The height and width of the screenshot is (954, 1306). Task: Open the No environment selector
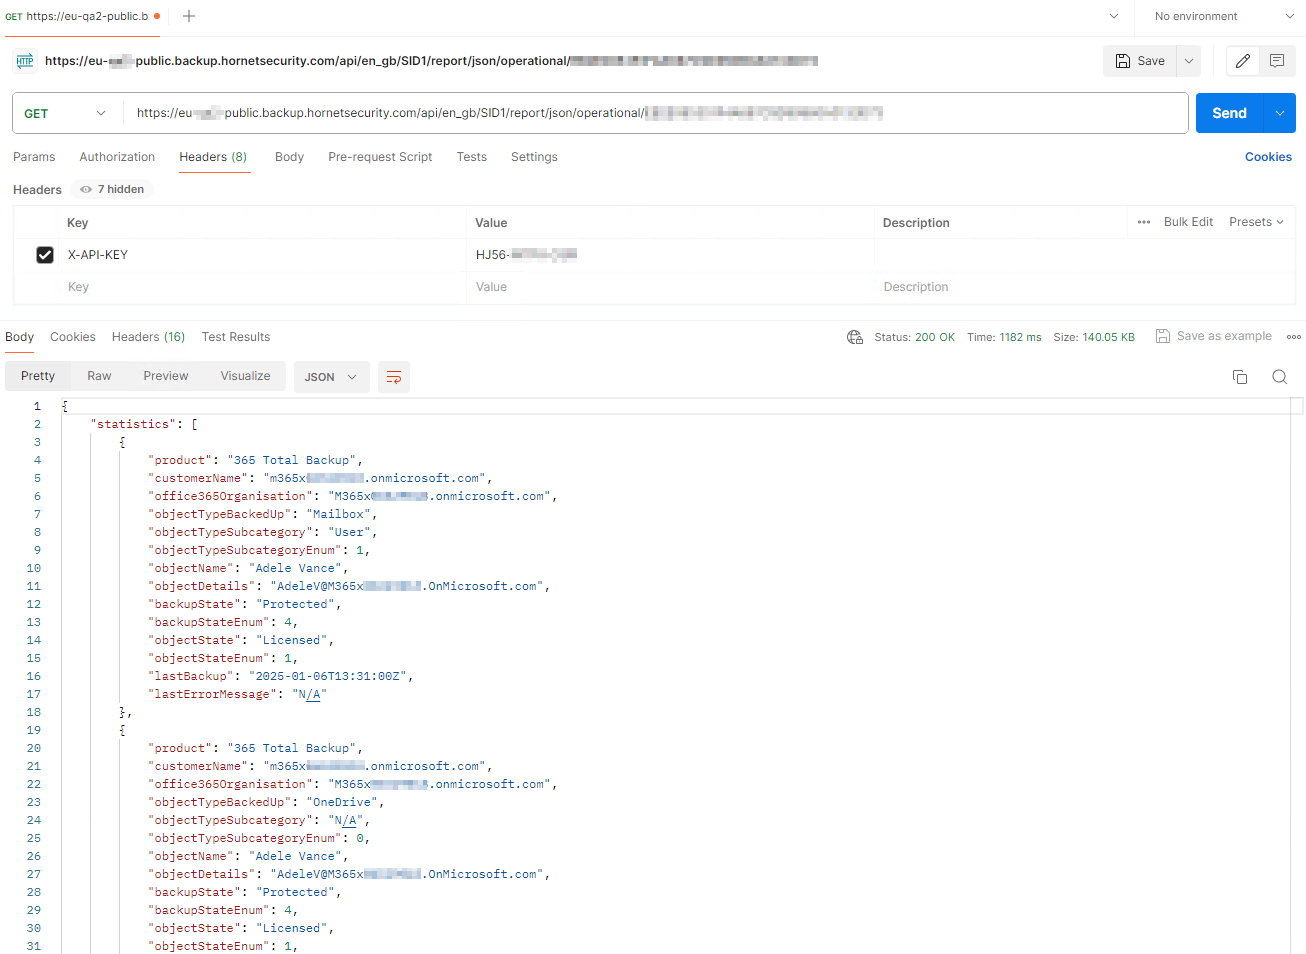tap(1224, 16)
